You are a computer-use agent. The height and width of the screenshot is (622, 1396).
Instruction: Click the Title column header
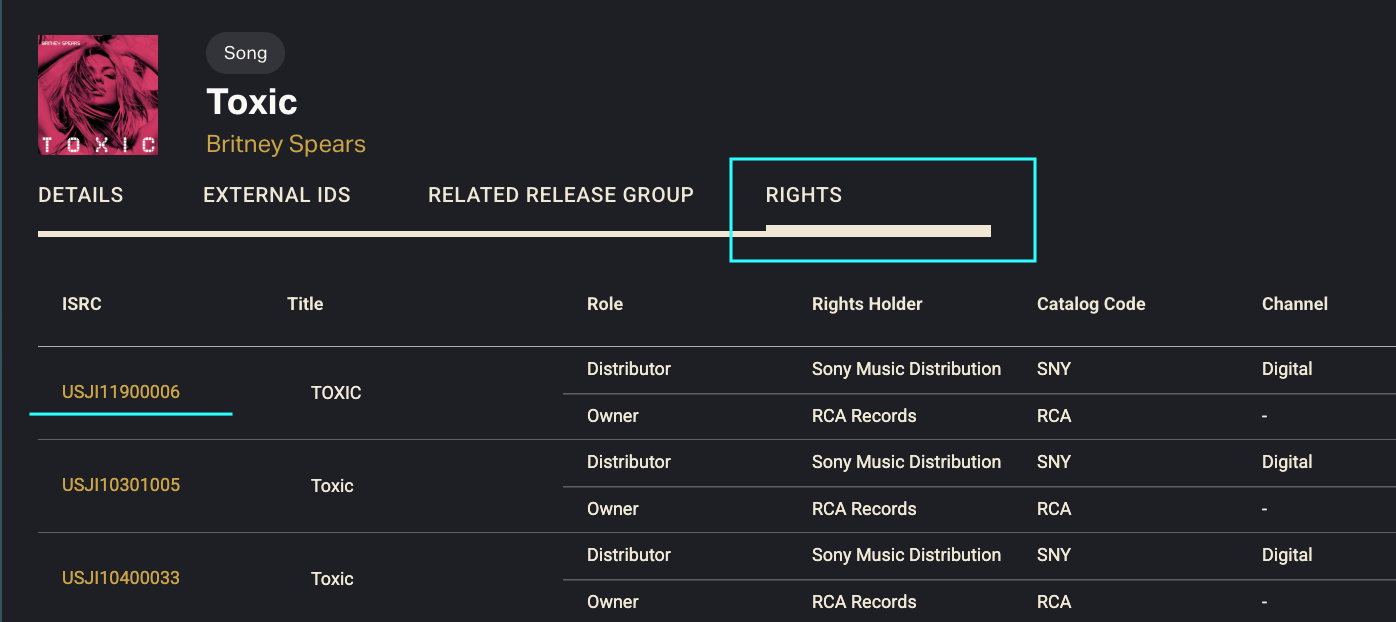tap(305, 304)
